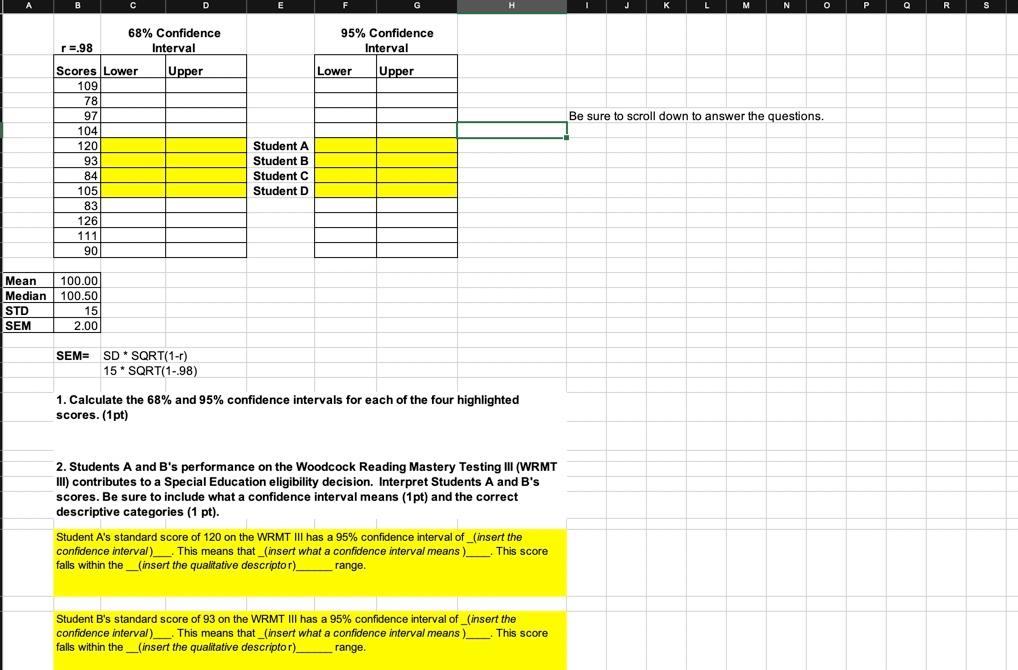Select 95% Upper cell for Student A

pyautogui.click(x=417, y=145)
